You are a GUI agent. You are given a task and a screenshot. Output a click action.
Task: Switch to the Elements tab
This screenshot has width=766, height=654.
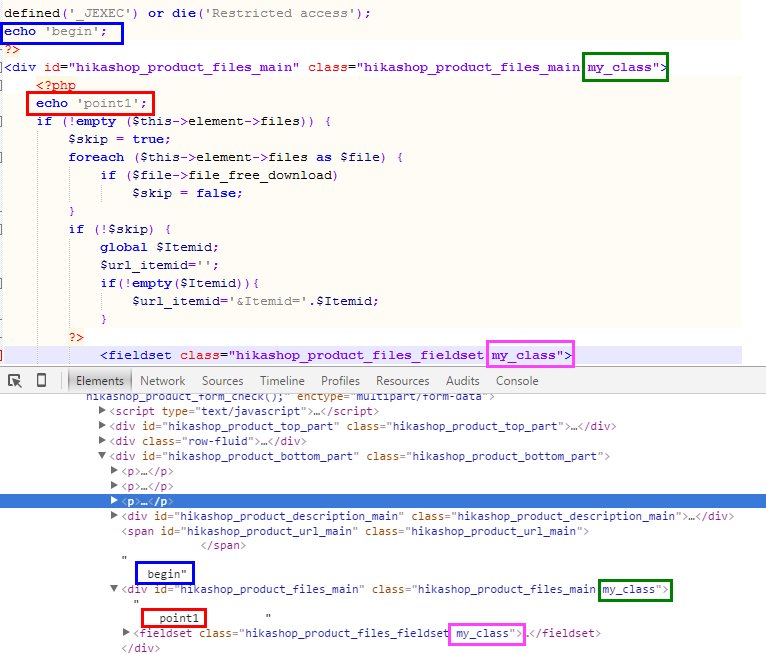(100, 381)
